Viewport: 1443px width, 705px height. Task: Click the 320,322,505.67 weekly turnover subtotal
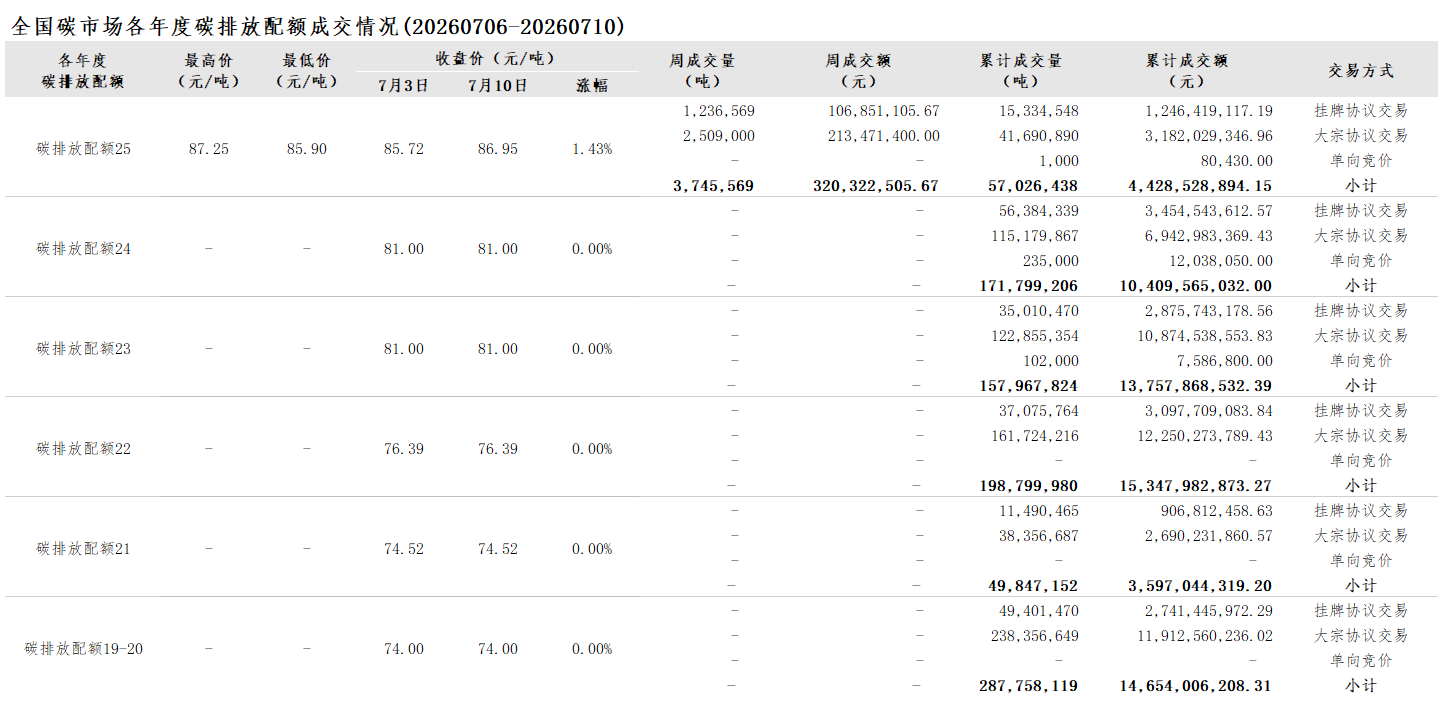pyautogui.click(x=876, y=186)
